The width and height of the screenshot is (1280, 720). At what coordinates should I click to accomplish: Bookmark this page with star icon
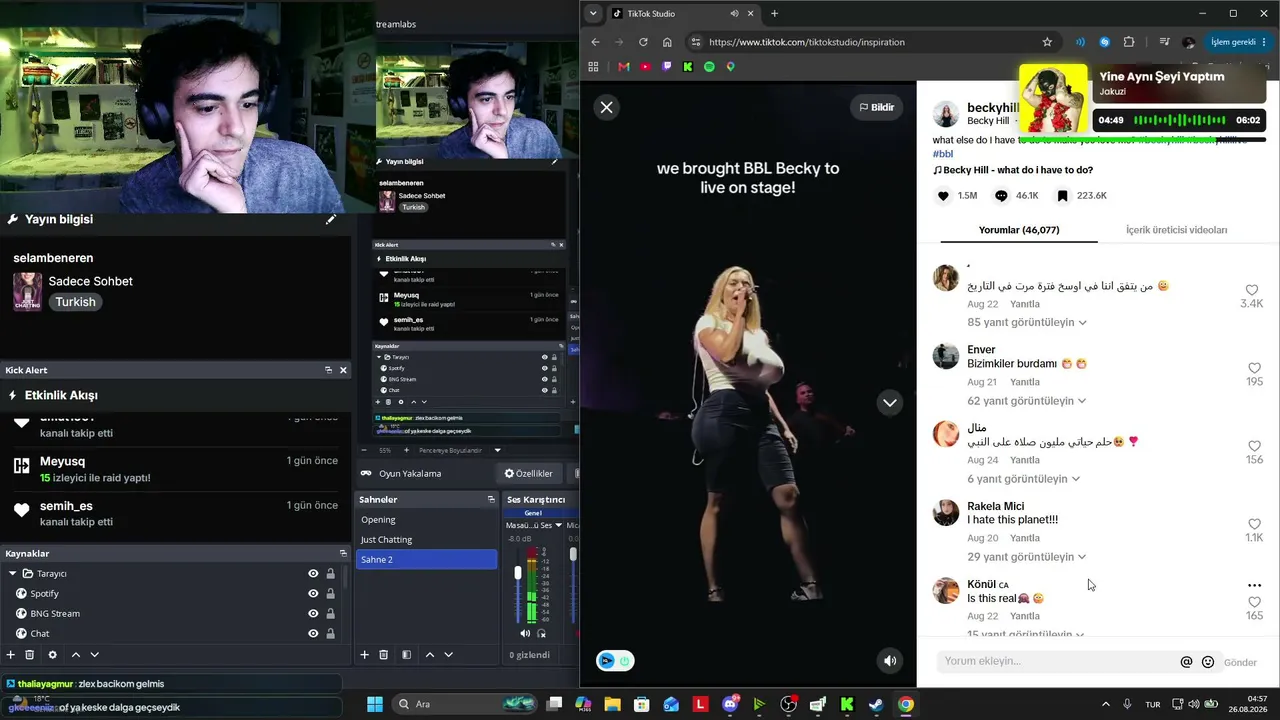pos(1047,42)
